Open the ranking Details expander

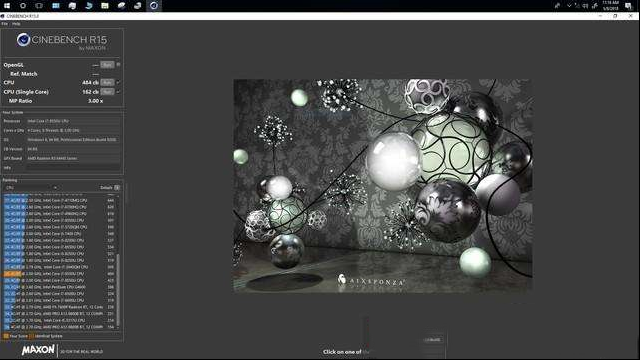click(117, 188)
